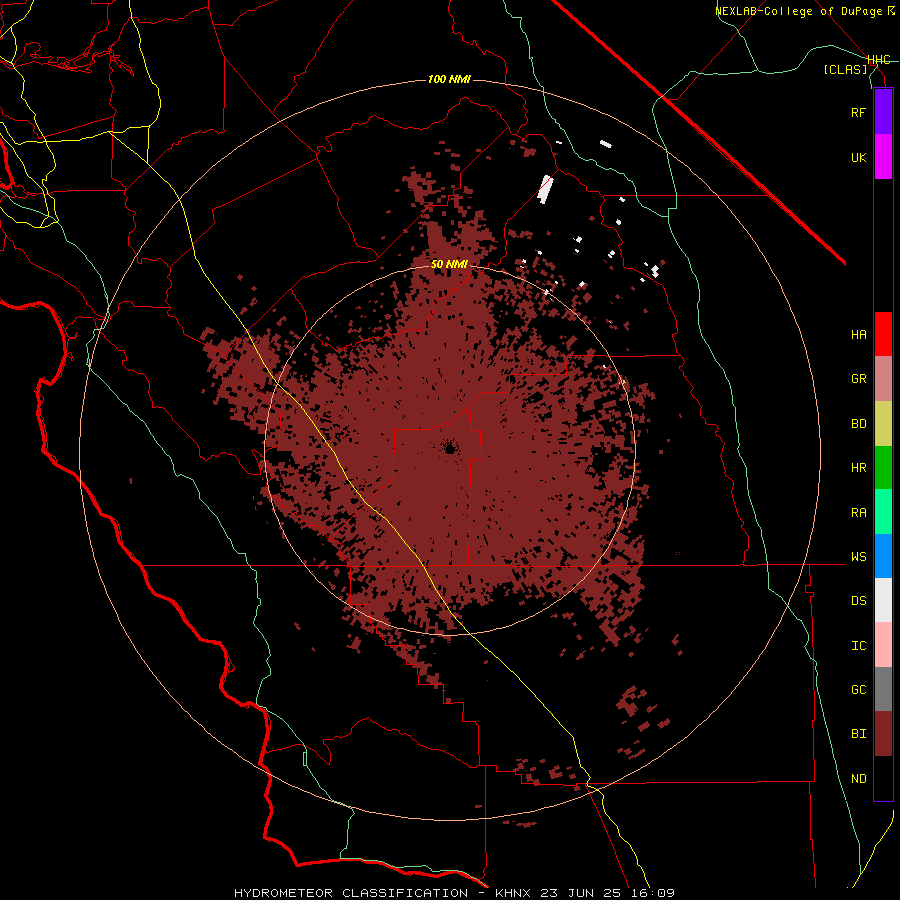
Task: Click the BD yellow legend swatch
Action: click(x=883, y=424)
